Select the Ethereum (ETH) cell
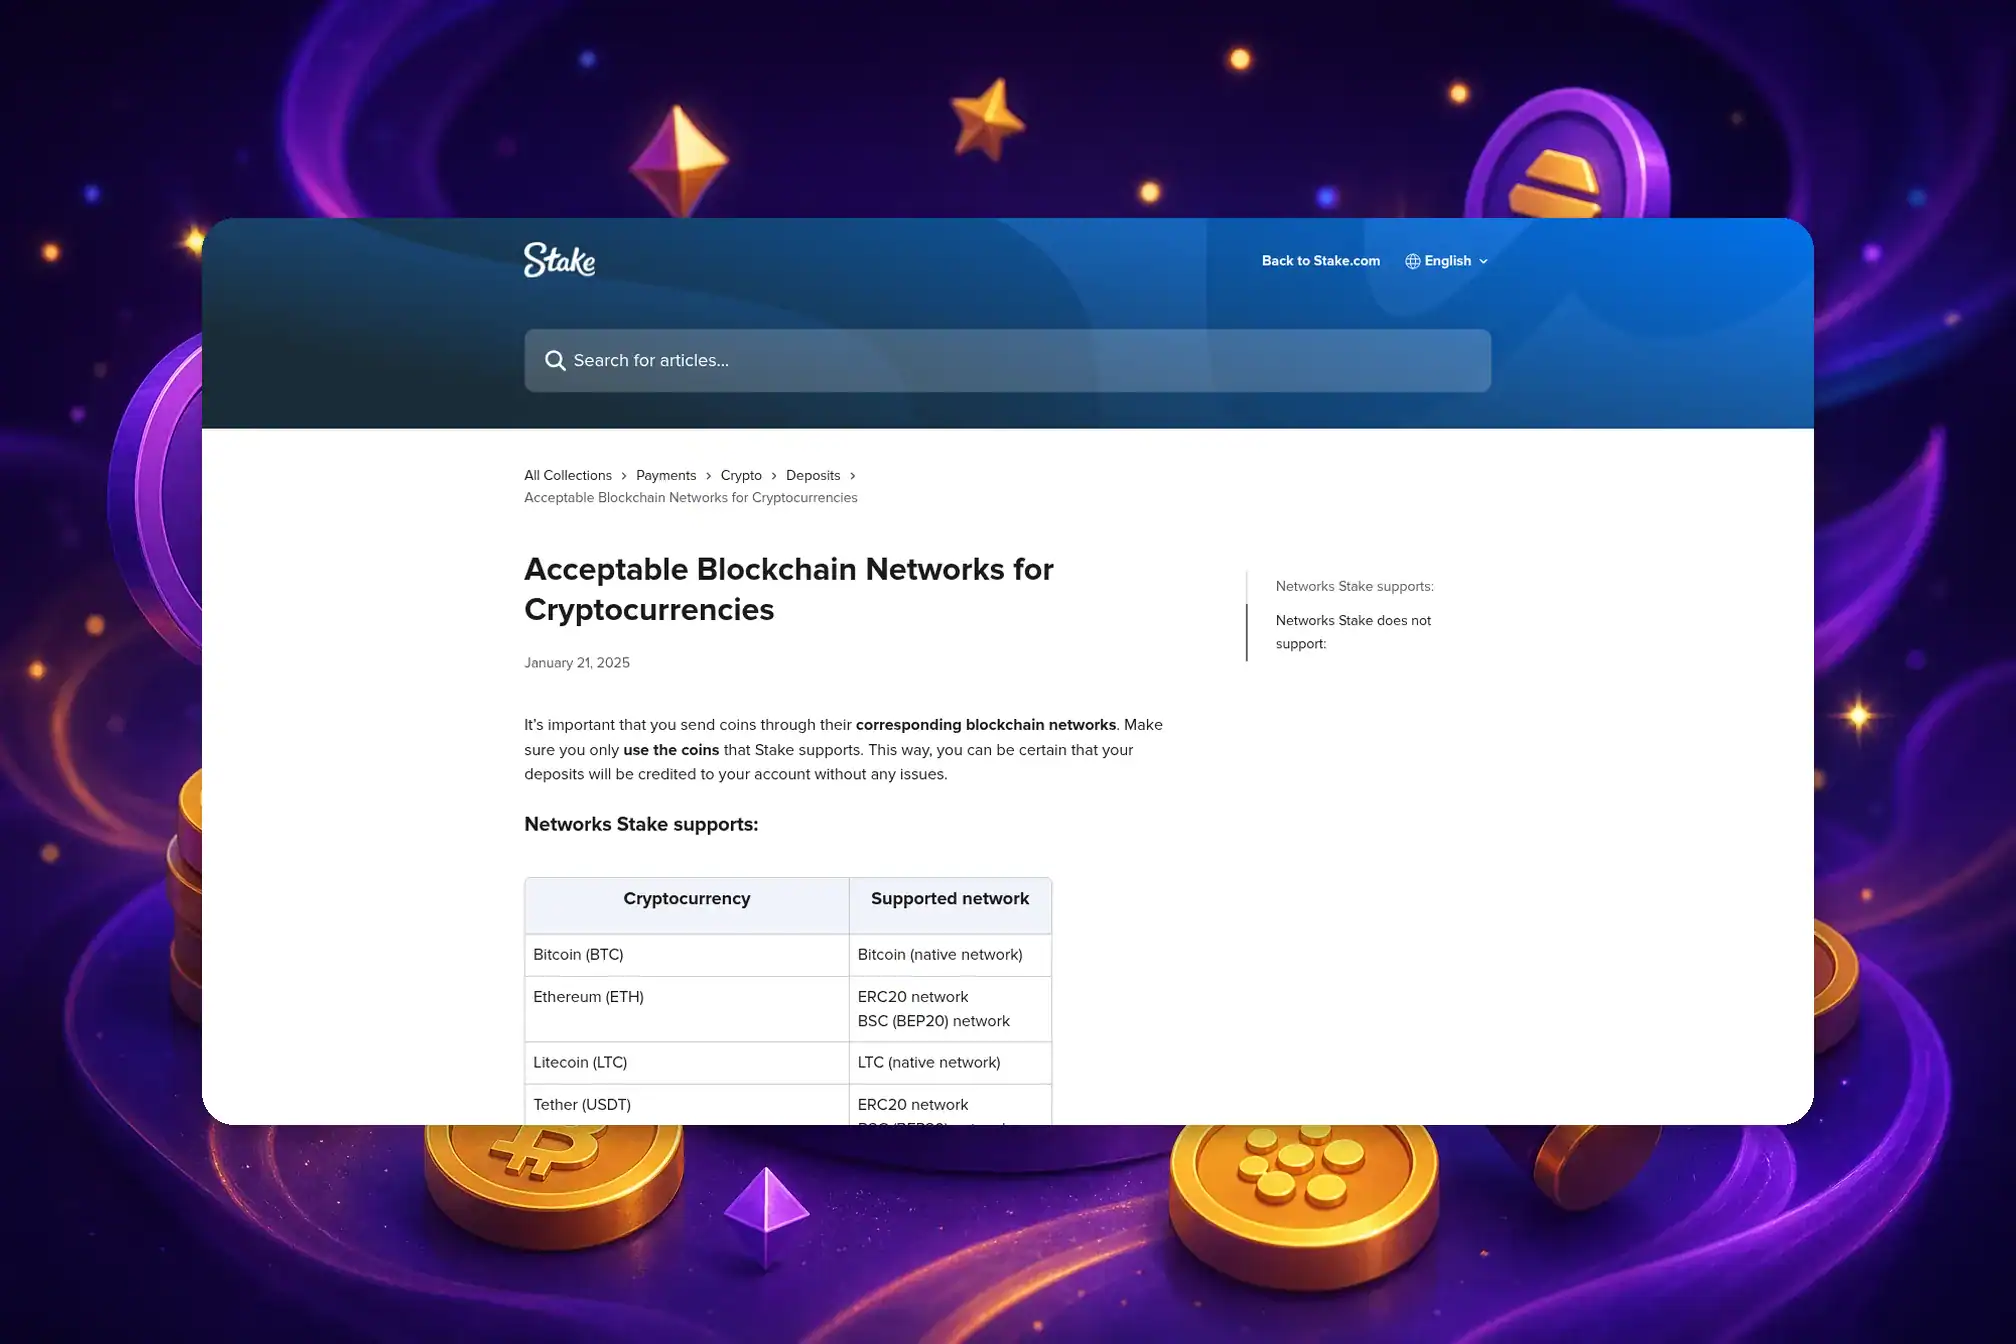Image resolution: width=2016 pixels, height=1344 pixels. tap(687, 1009)
